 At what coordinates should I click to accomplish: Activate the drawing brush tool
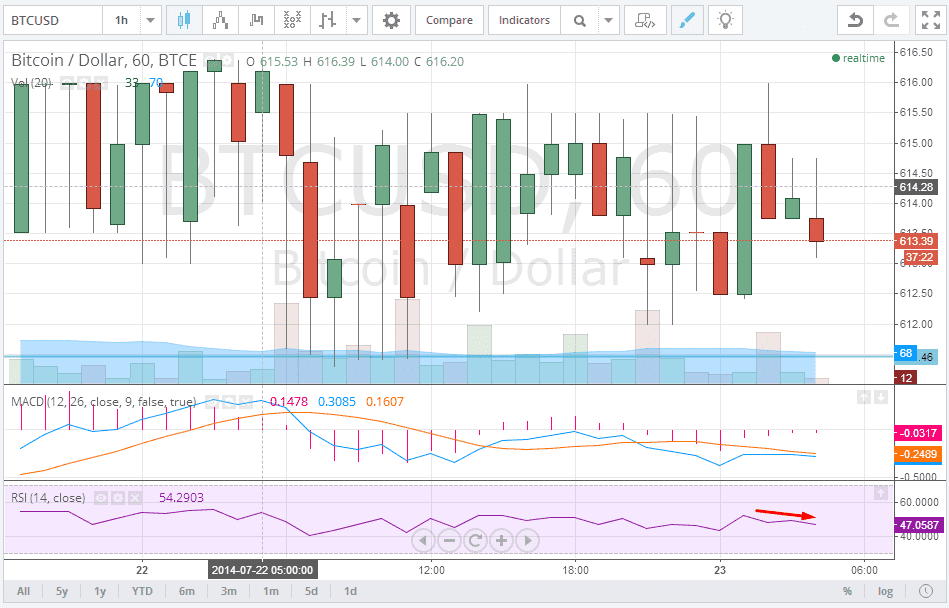pyautogui.click(x=686, y=20)
